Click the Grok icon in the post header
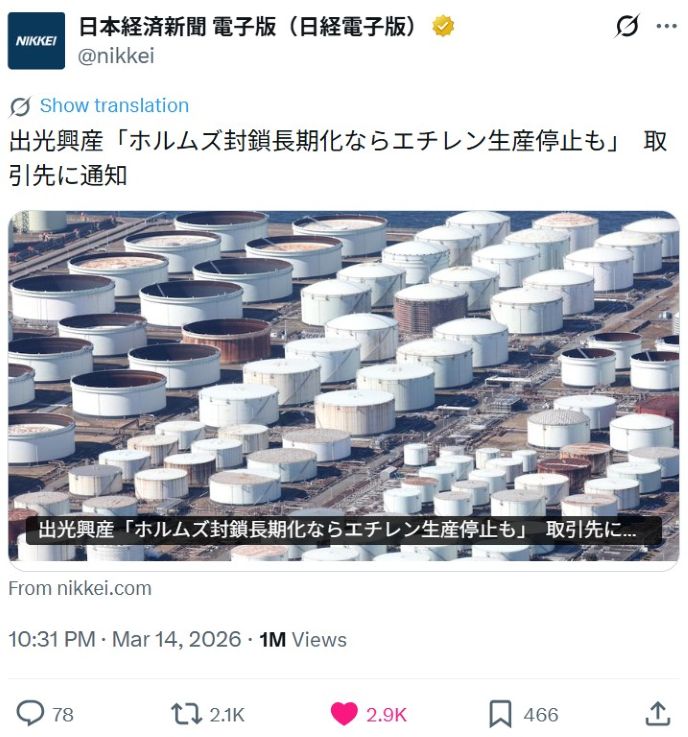The height and width of the screenshot is (737, 688). pos(627,26)
